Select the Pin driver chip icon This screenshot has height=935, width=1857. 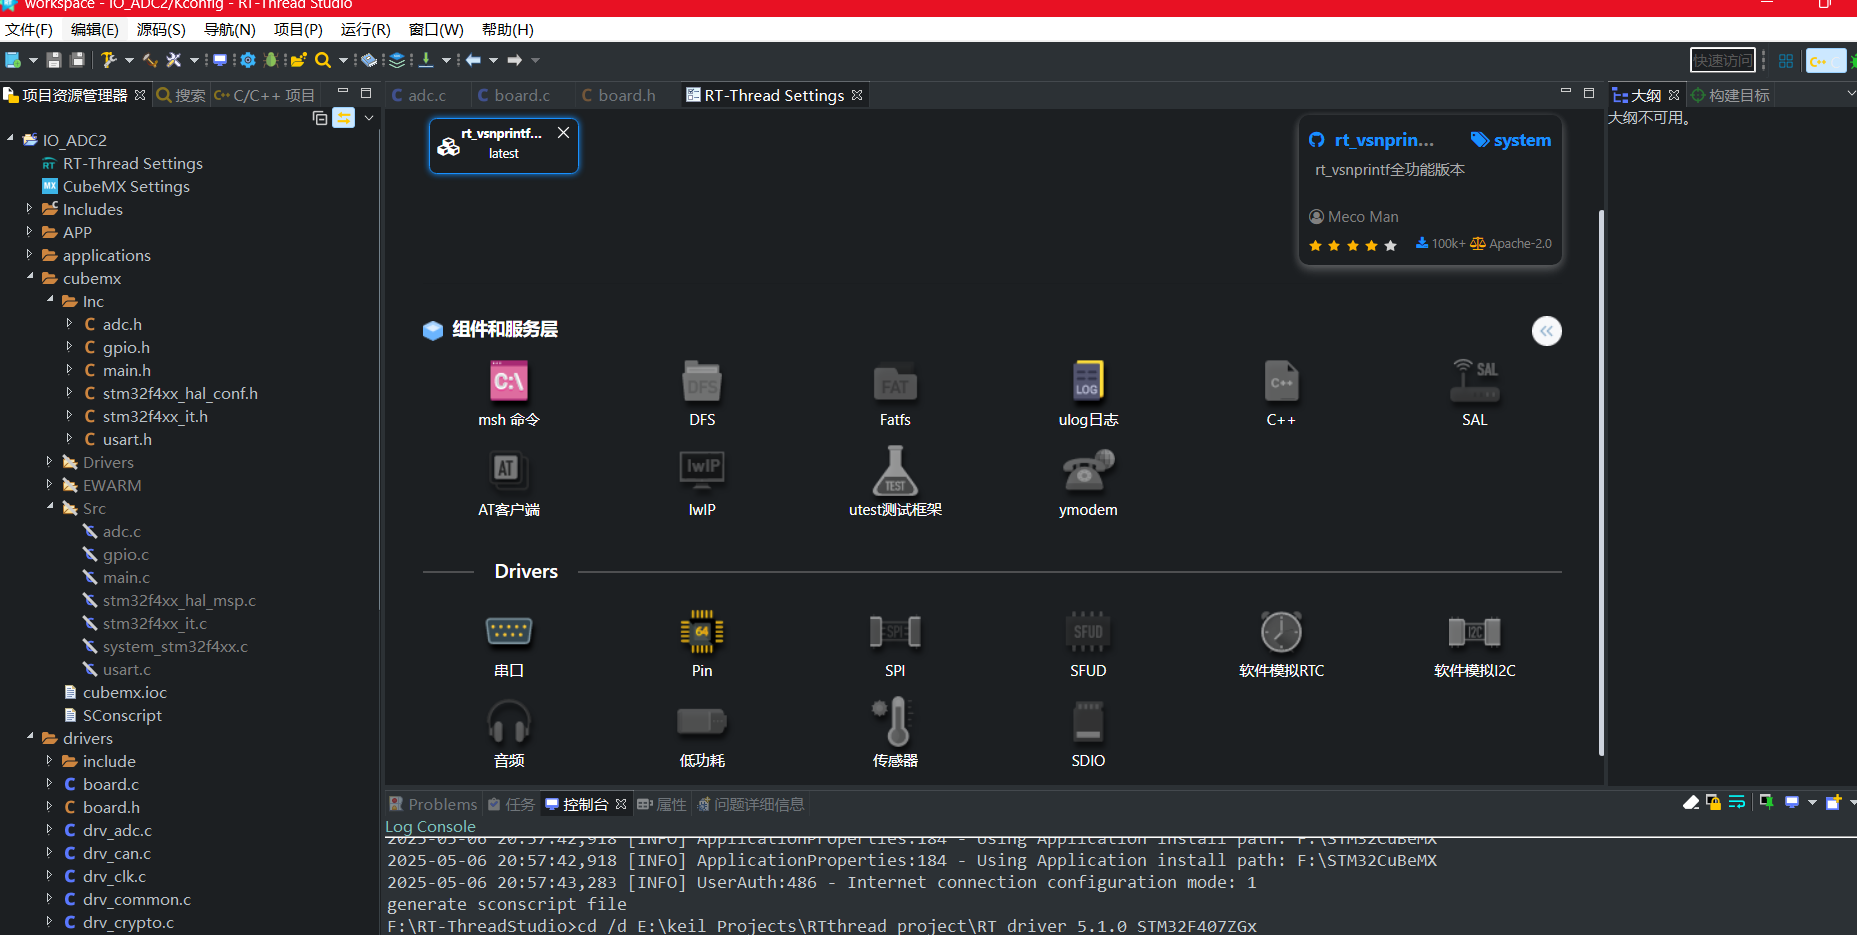point(702,632)
